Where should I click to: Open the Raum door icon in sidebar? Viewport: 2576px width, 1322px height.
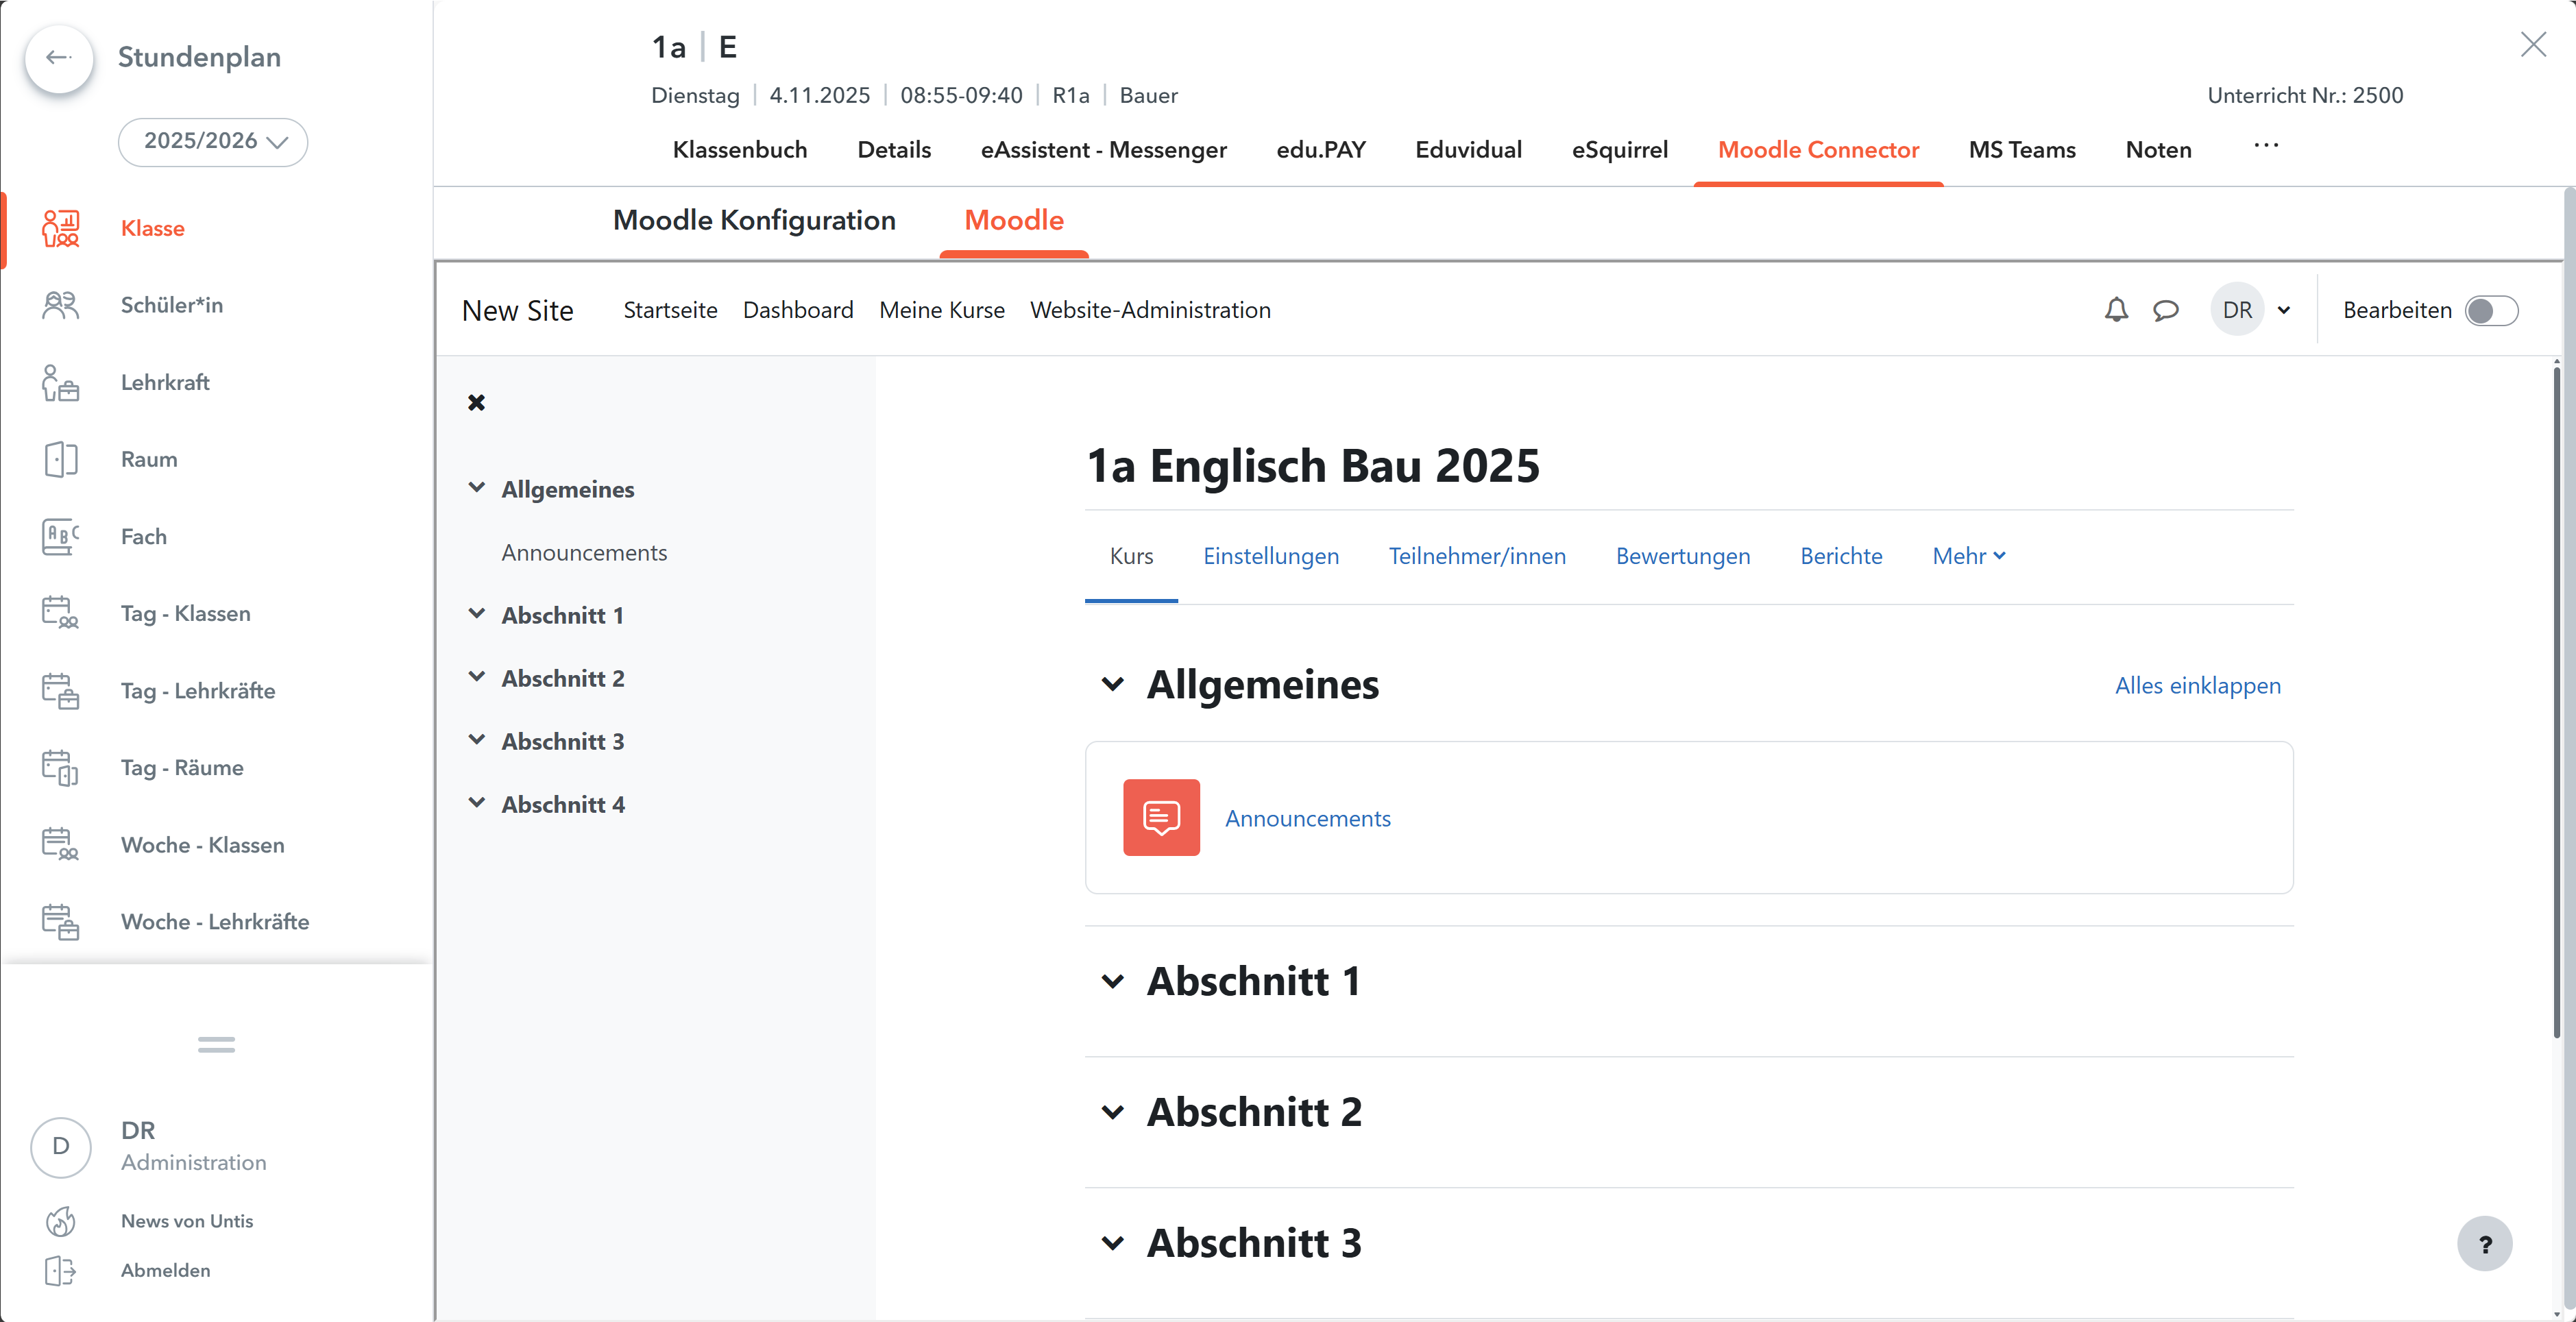pyautogui.click(x=60, y=459)
